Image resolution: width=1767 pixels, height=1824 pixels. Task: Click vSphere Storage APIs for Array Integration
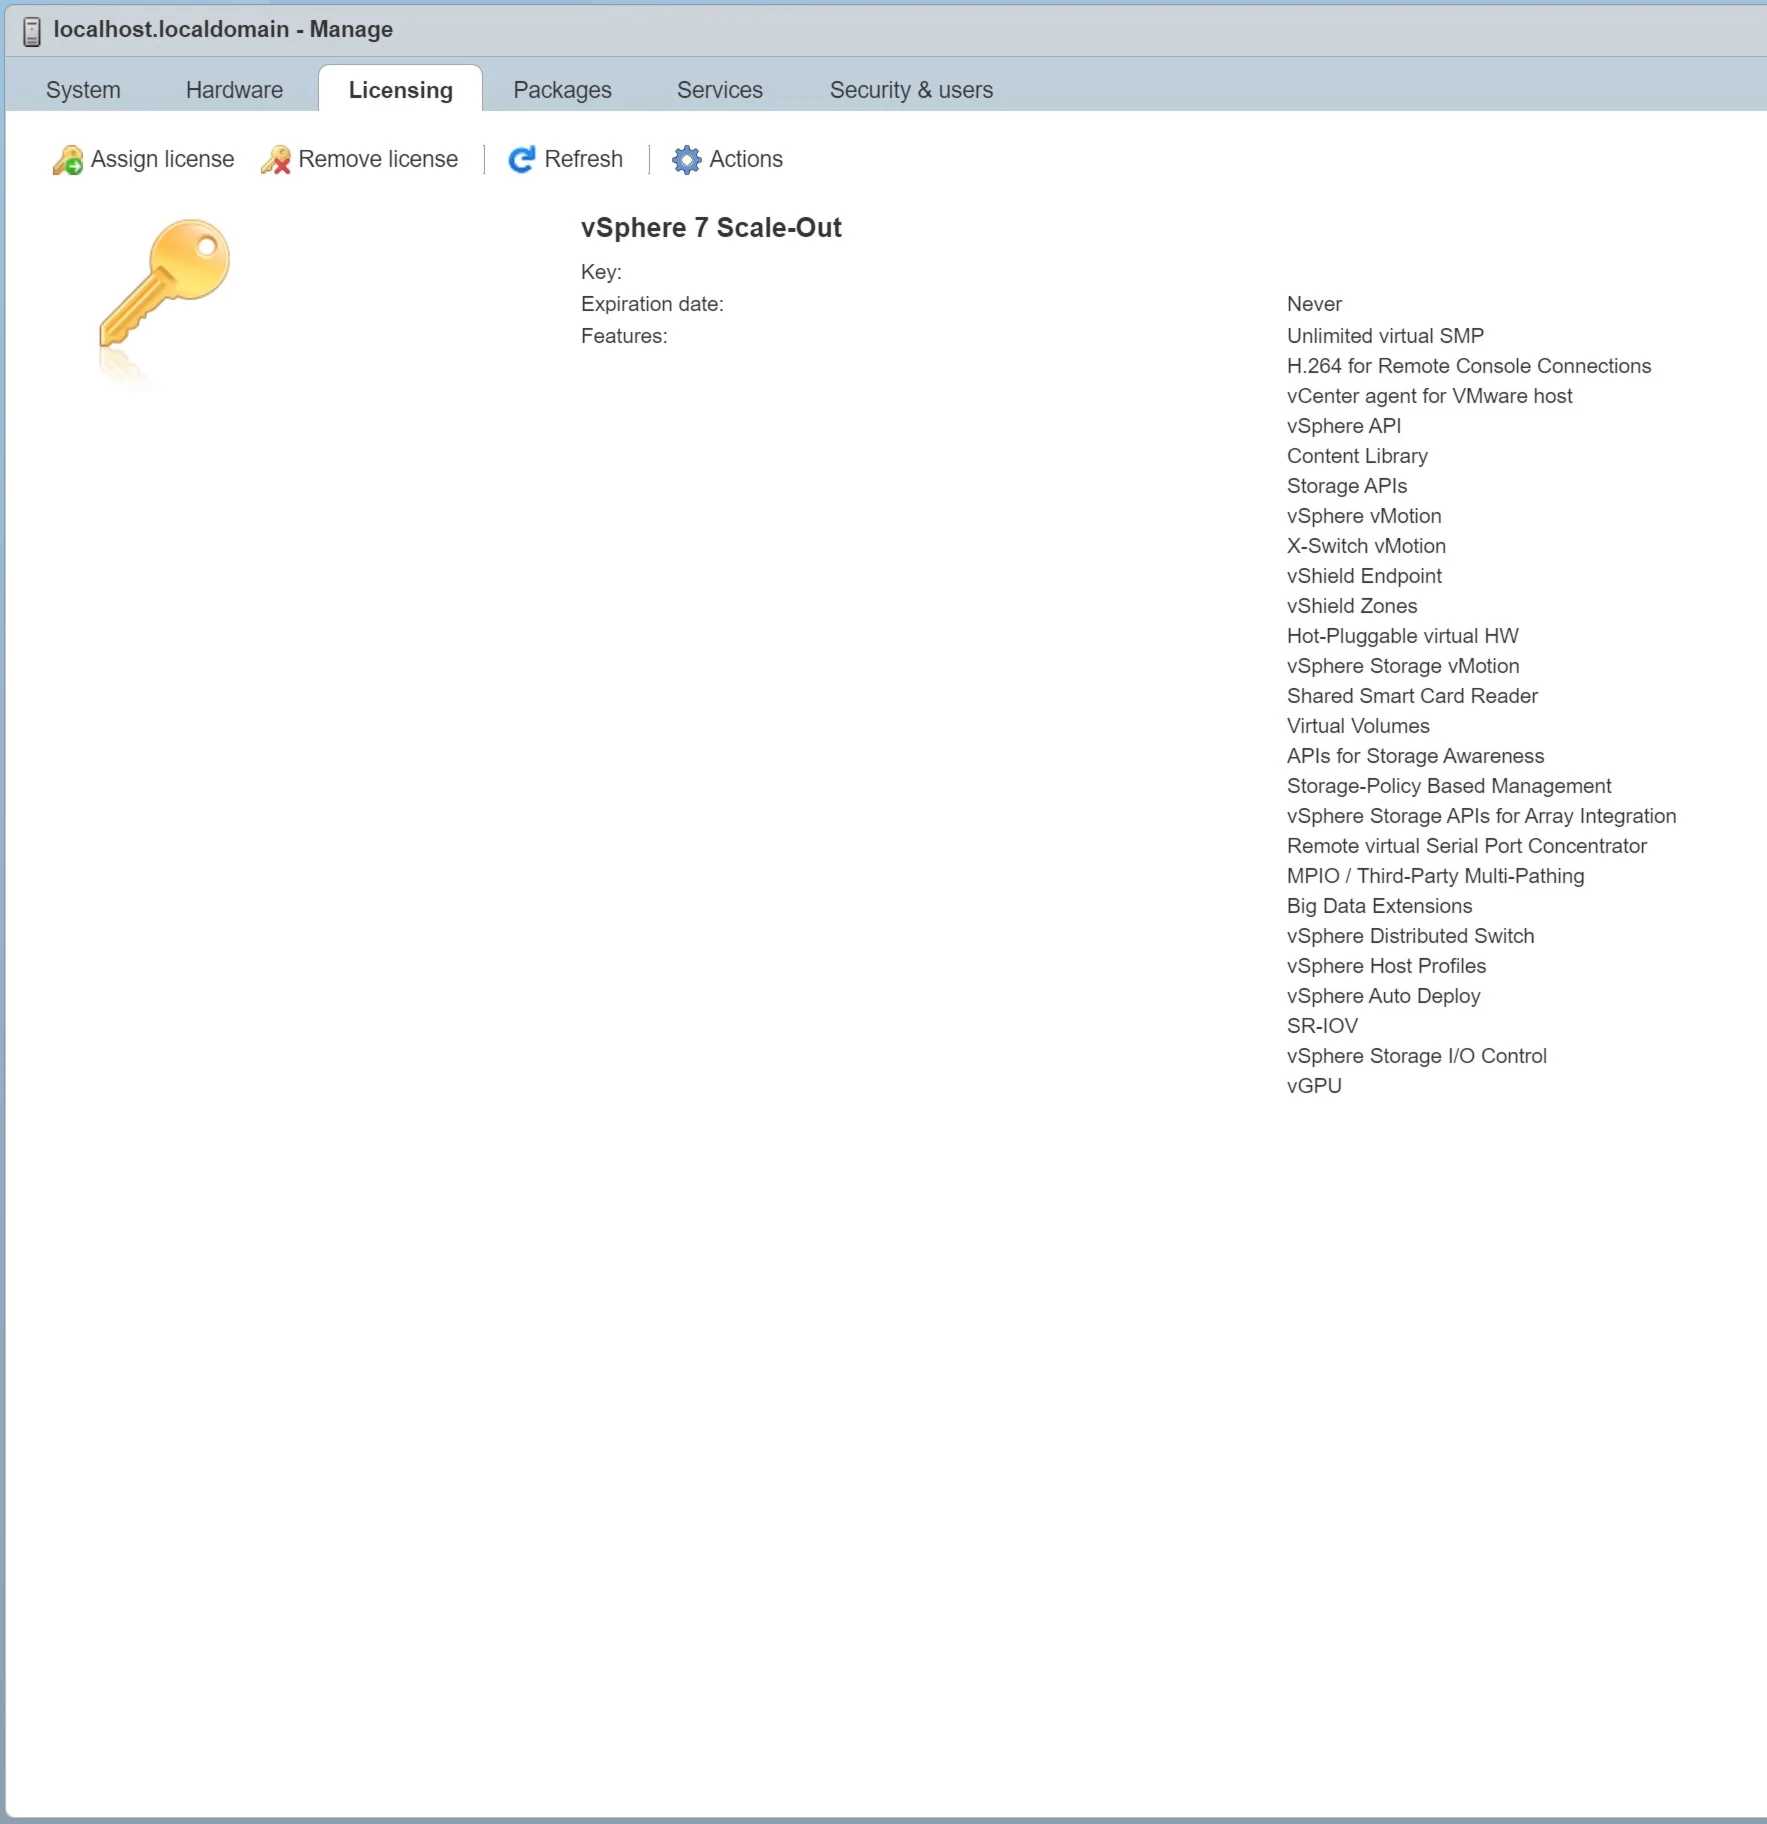(1481, 816)
